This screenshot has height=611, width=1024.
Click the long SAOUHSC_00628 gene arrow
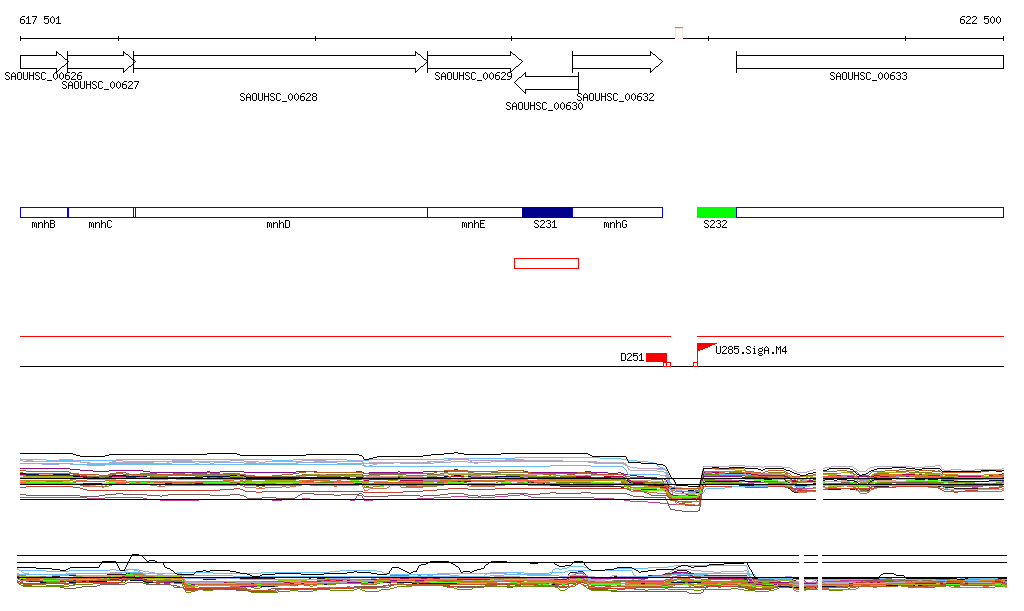tap(280, 62)
